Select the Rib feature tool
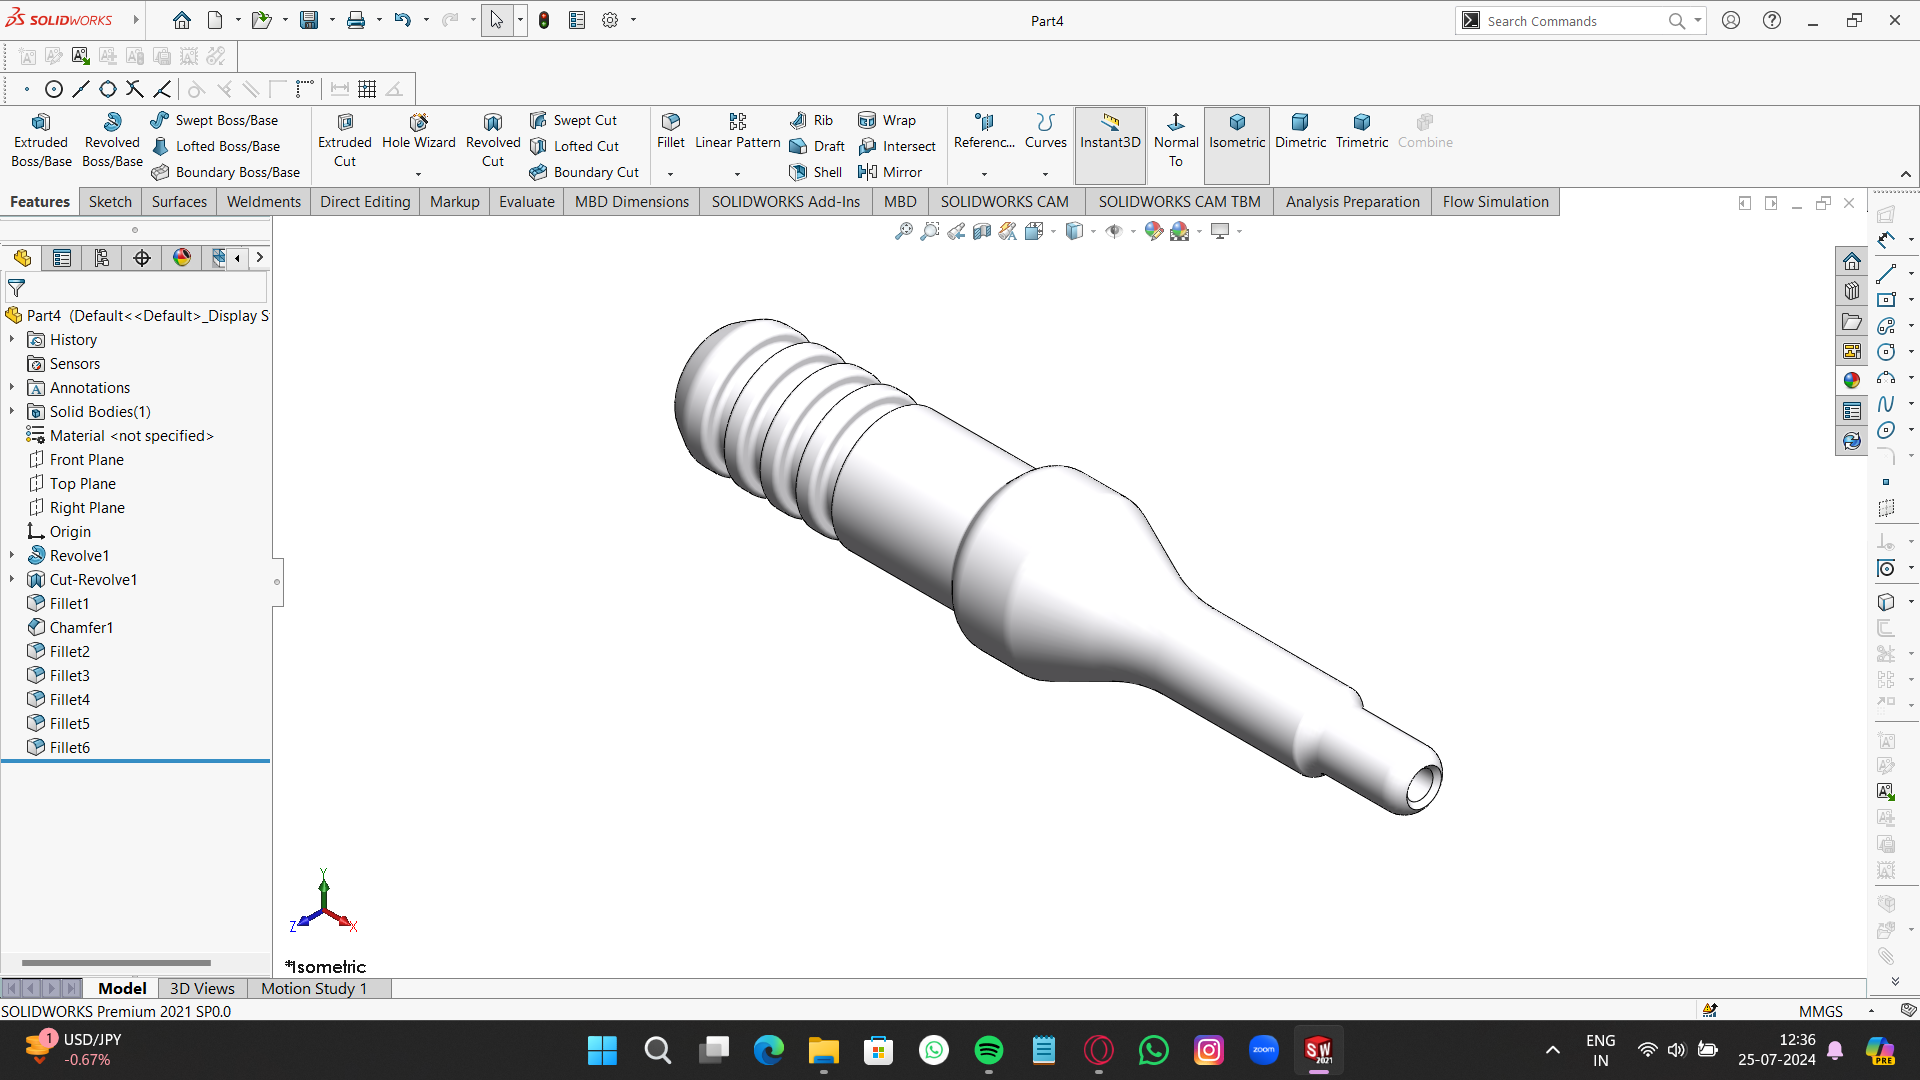 [811, 120]
